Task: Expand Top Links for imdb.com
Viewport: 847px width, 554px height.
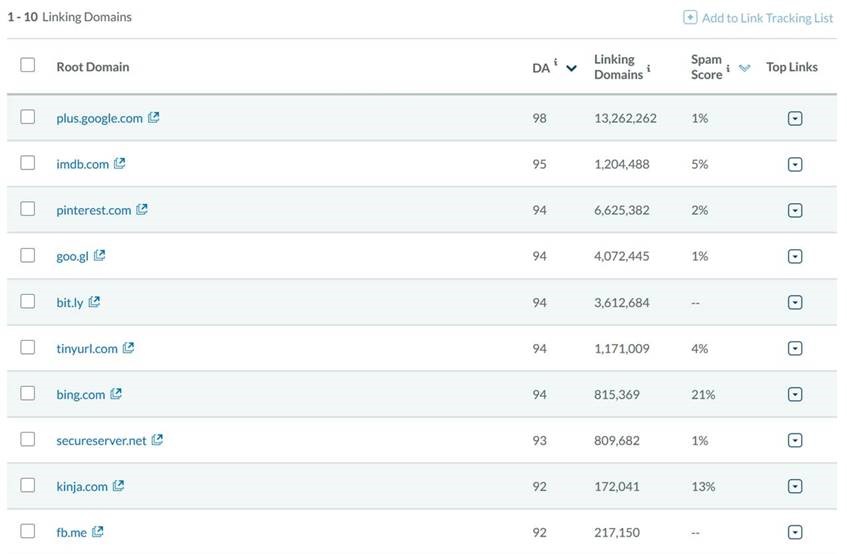Action: pos(795,164)
